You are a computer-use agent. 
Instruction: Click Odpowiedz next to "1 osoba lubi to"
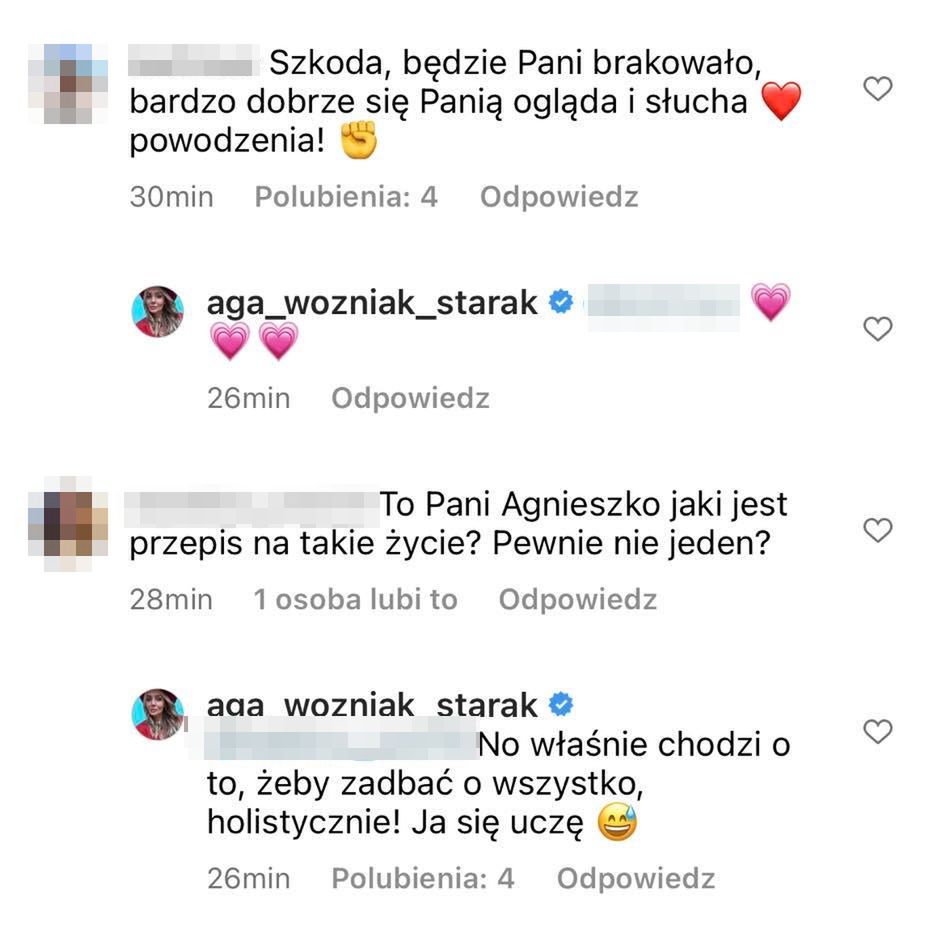coord(577,600)
